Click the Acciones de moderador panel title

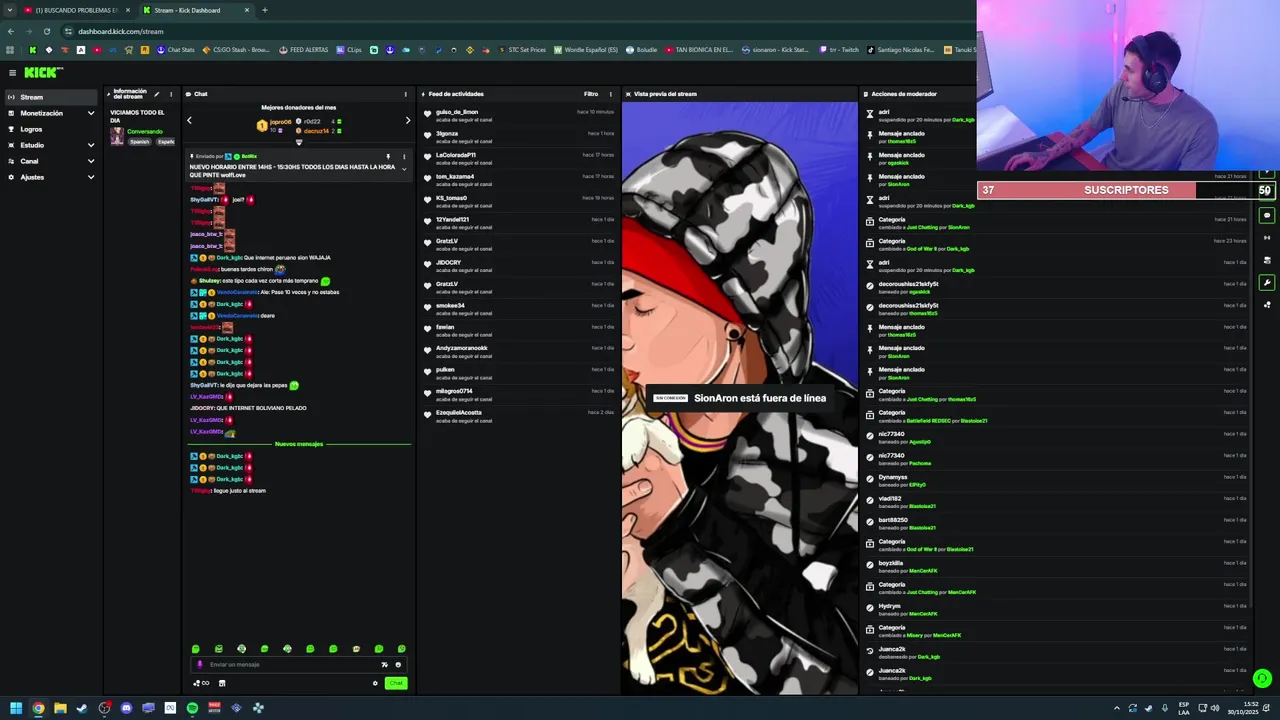(904, 94)
